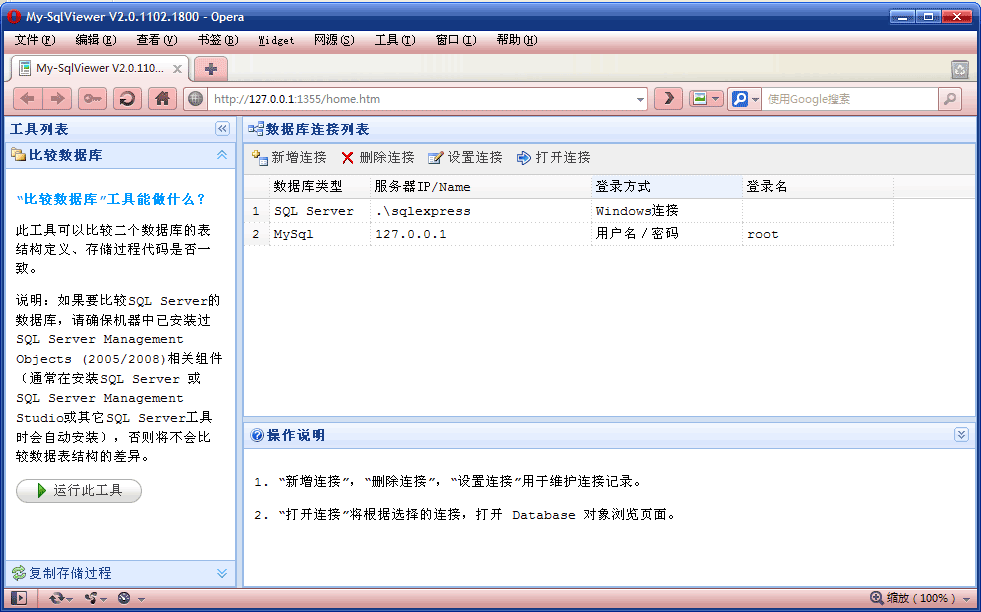Toggle the status bar panel button
Screen dimensions: 981x612
coord(19,598)
